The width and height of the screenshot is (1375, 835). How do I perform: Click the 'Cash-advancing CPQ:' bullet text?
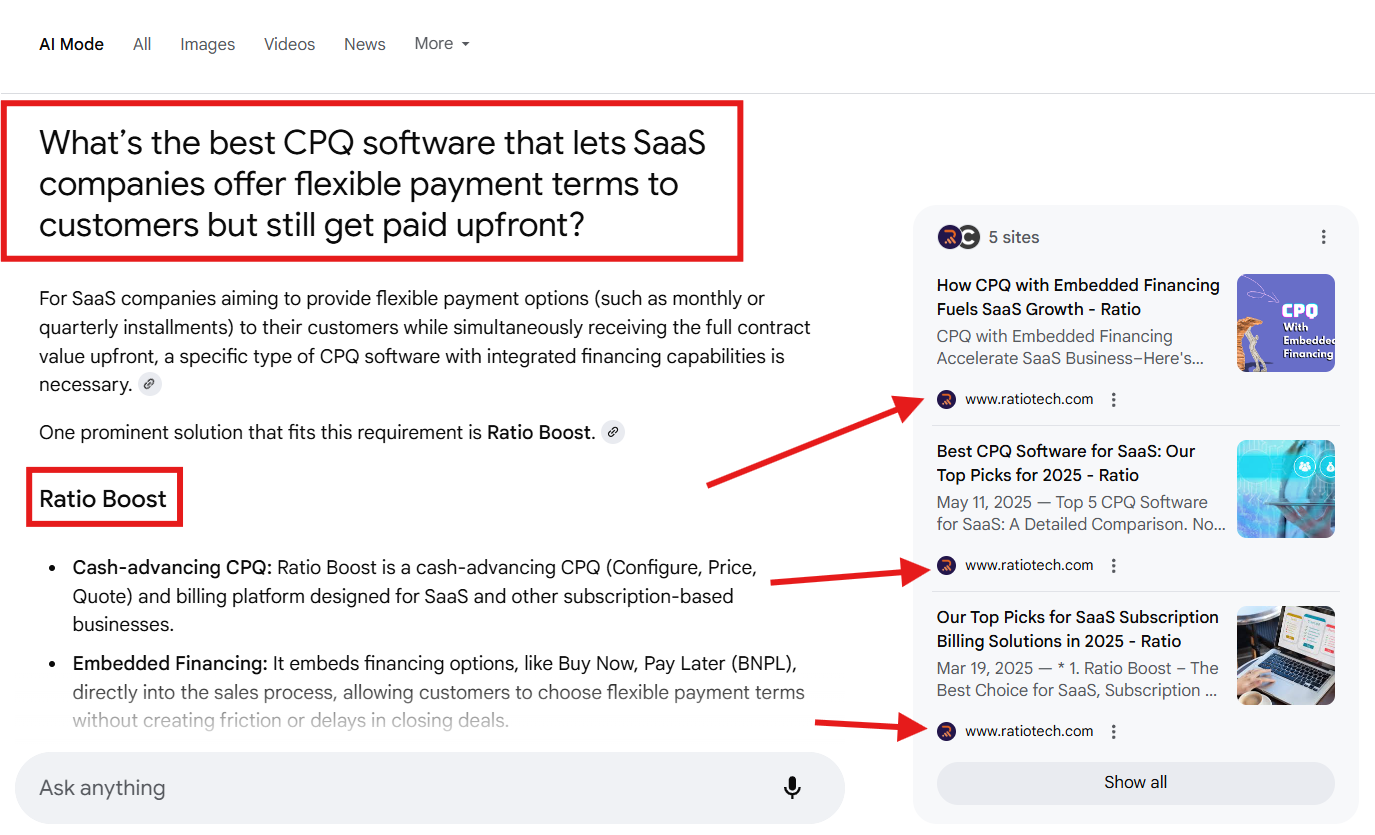click(172, 567)
